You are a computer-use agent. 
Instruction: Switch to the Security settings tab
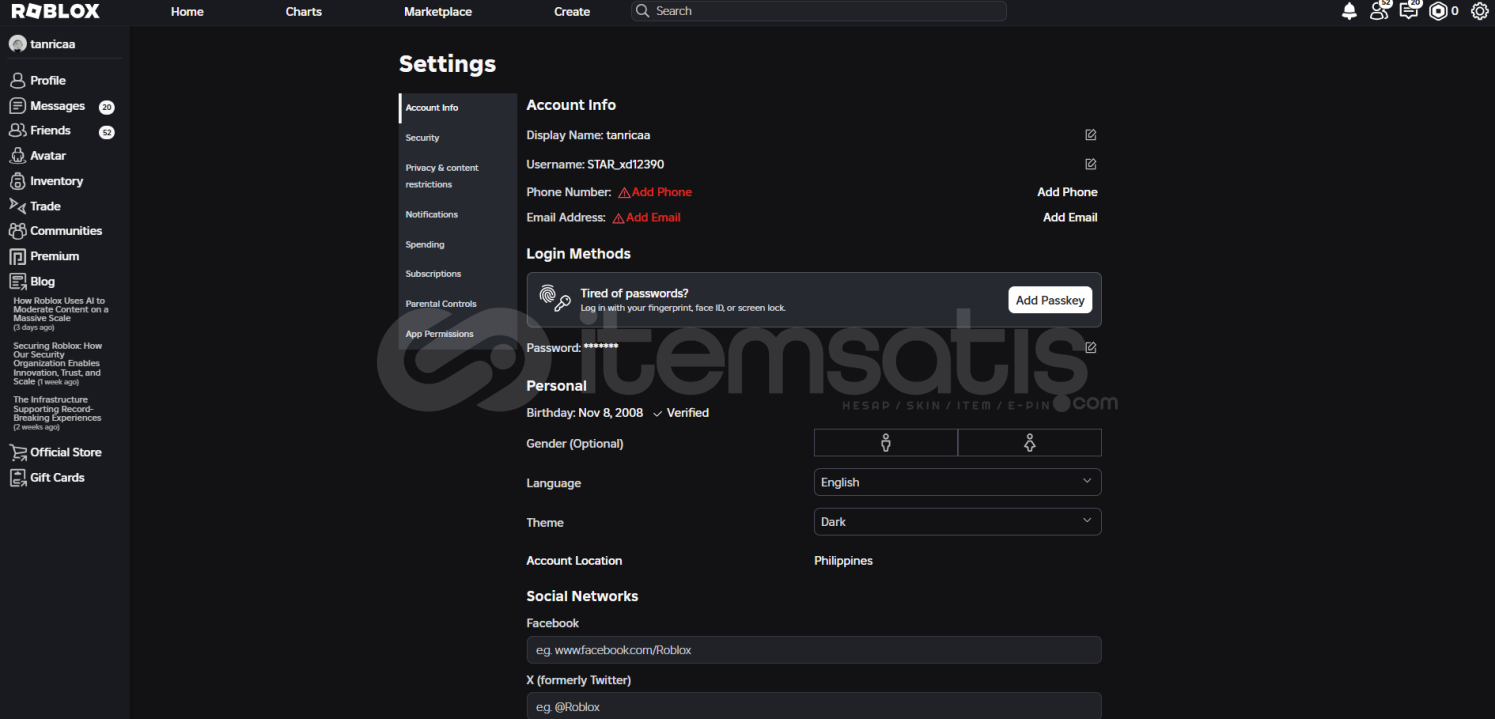(x=458, y=138)
